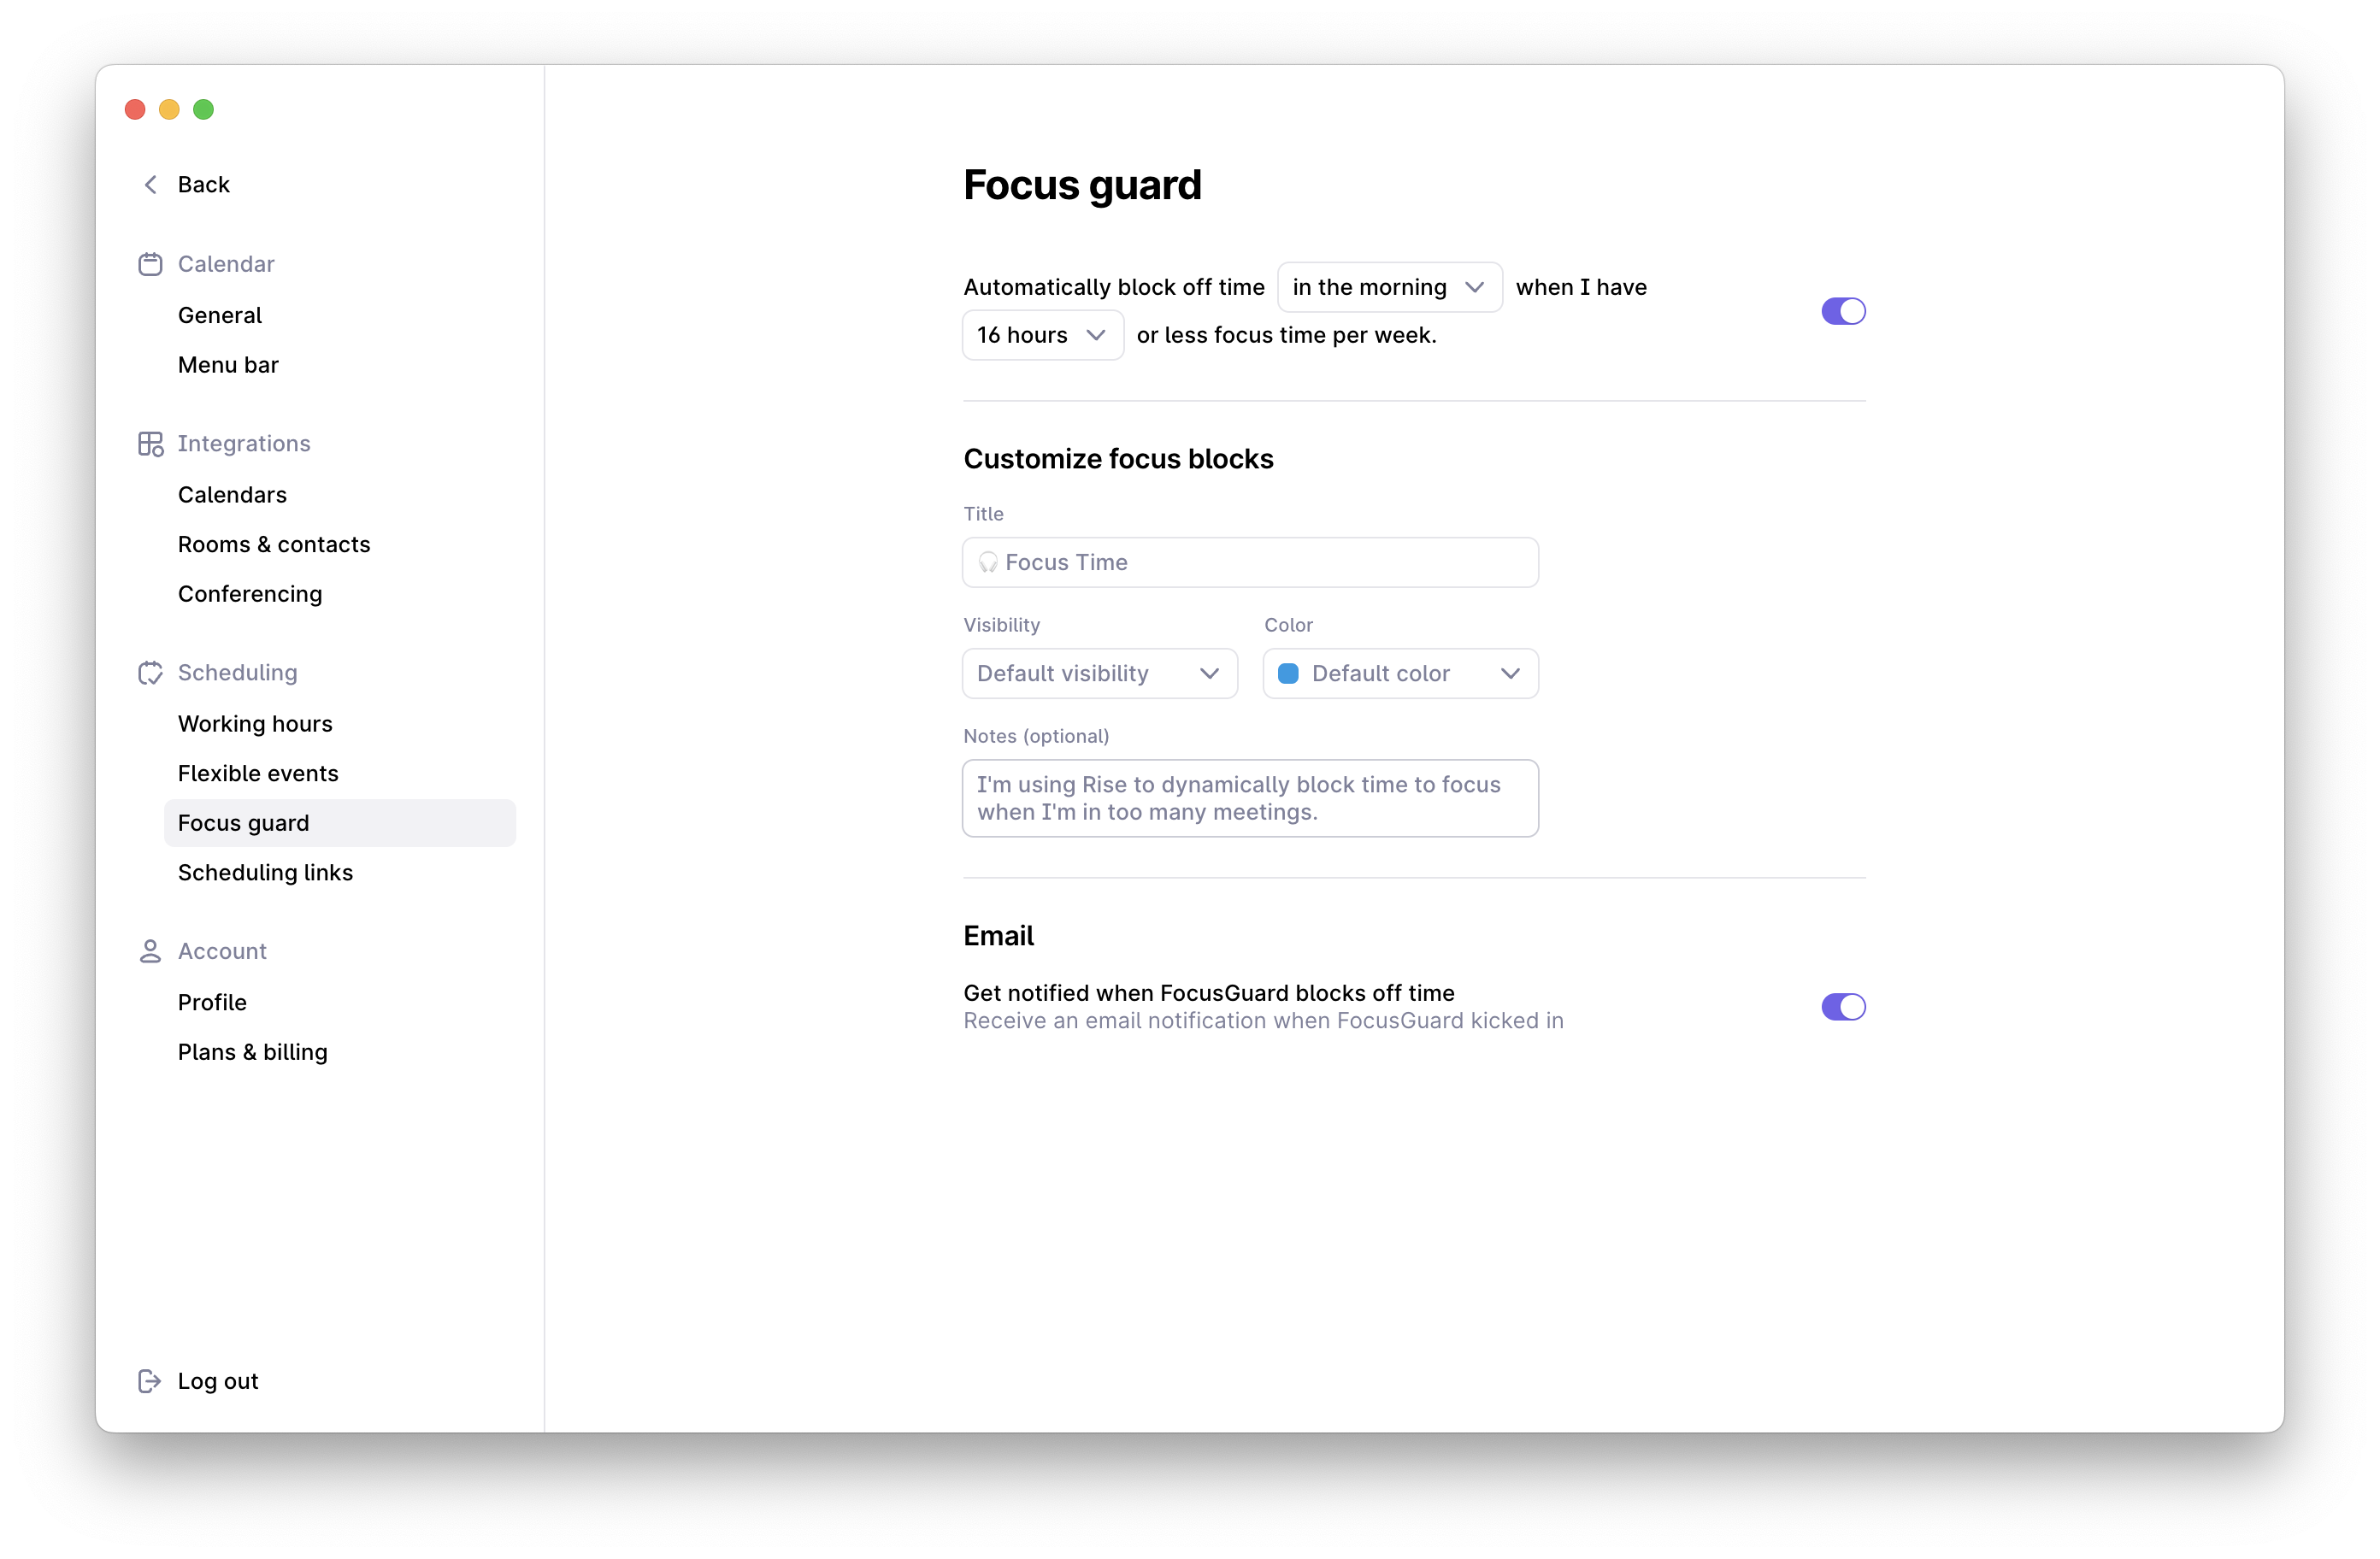2380x1559 pixels.
Task: Disable the automatic focus time blocking toggle
Action: (x=1842, y=311)
